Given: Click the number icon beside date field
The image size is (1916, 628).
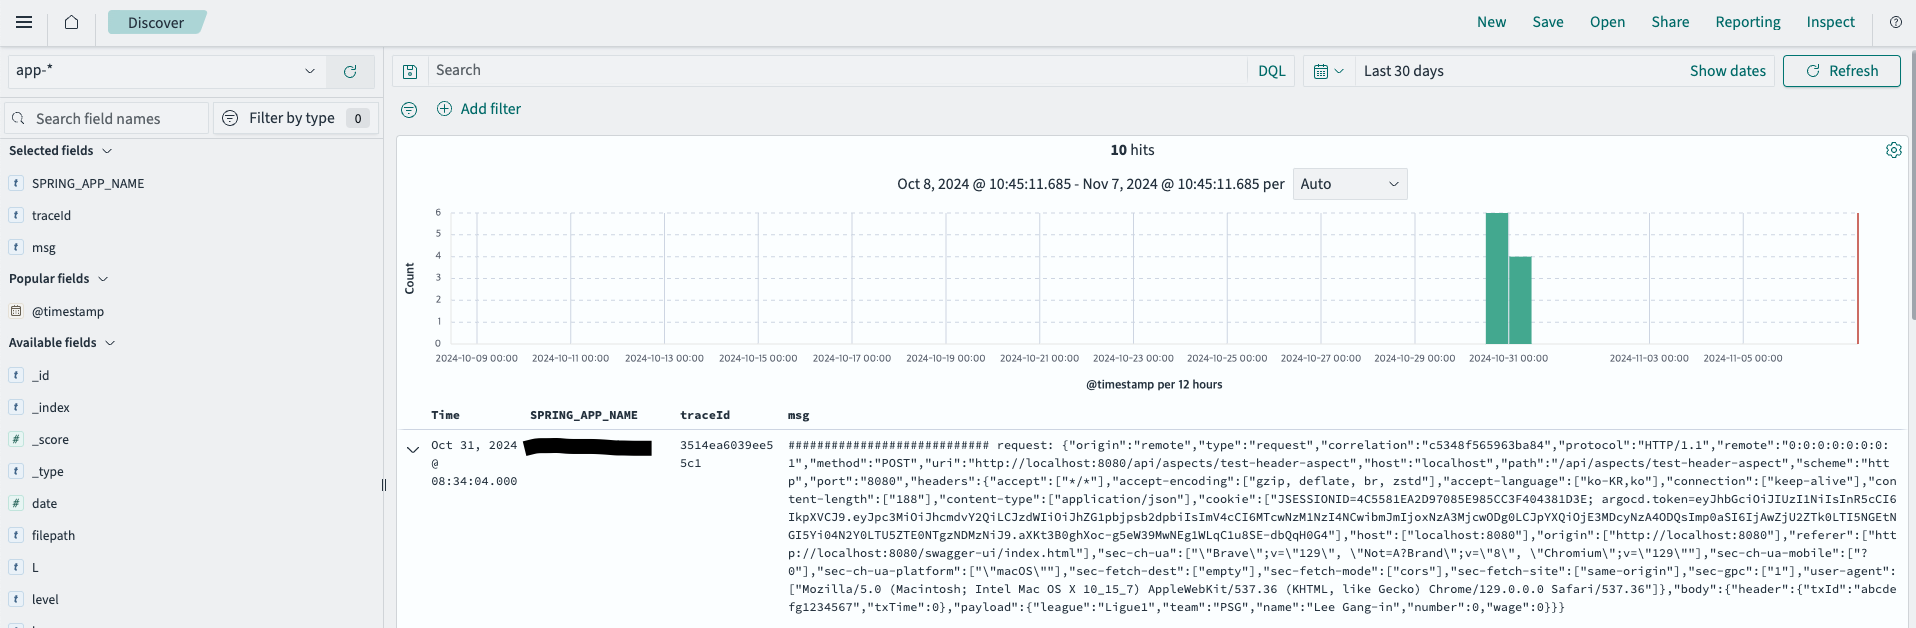Looking at the screenshot, I should click(16, 503).
